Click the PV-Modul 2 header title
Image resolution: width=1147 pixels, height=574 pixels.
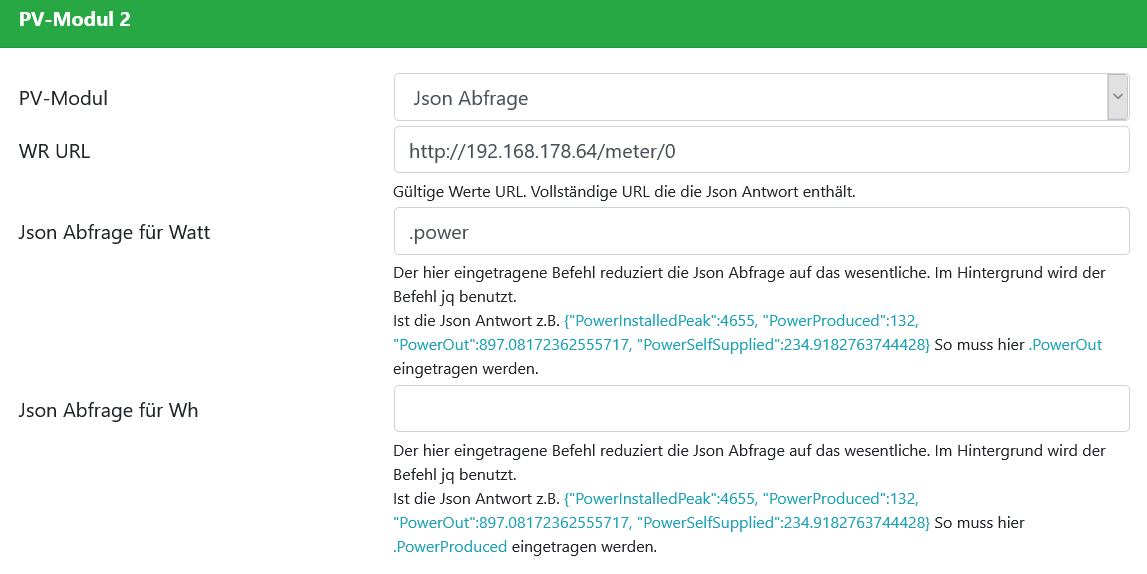[x=74, y=19]
